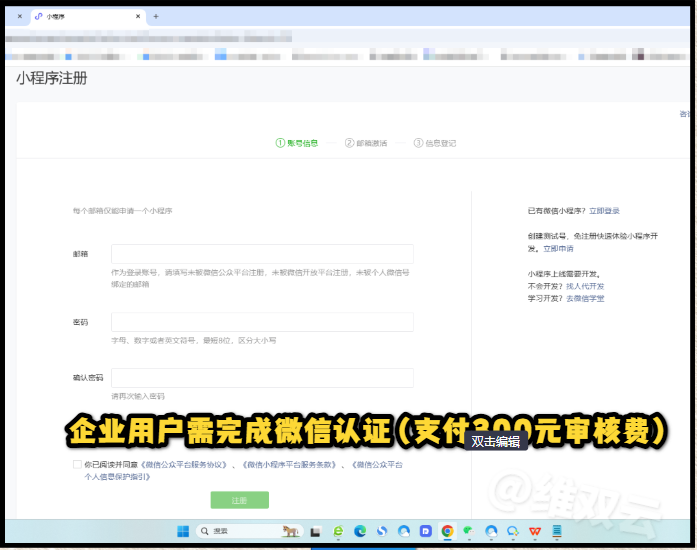Open Microsoft Edge from the taskbar
This screenshot has height=550, width=697.
360,531
